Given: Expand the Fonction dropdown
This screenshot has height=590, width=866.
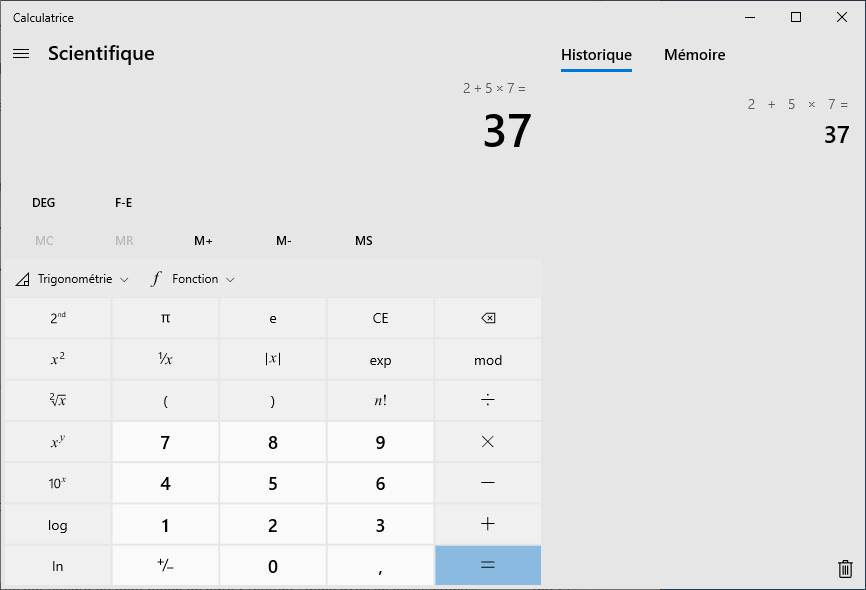Looking at the screenshot, I should coord(193,279).
